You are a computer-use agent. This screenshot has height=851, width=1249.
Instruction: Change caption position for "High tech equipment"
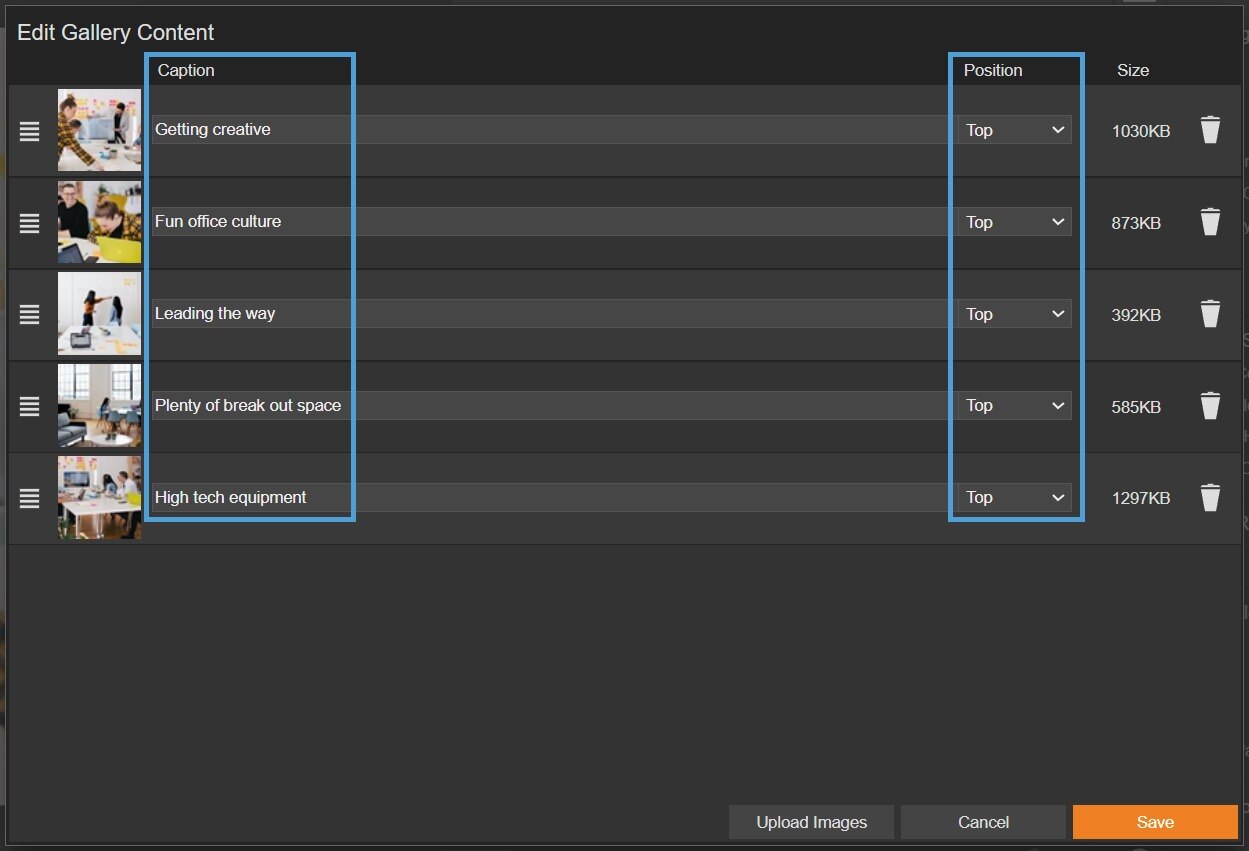pyautogui.click(x=1014, y=498)
